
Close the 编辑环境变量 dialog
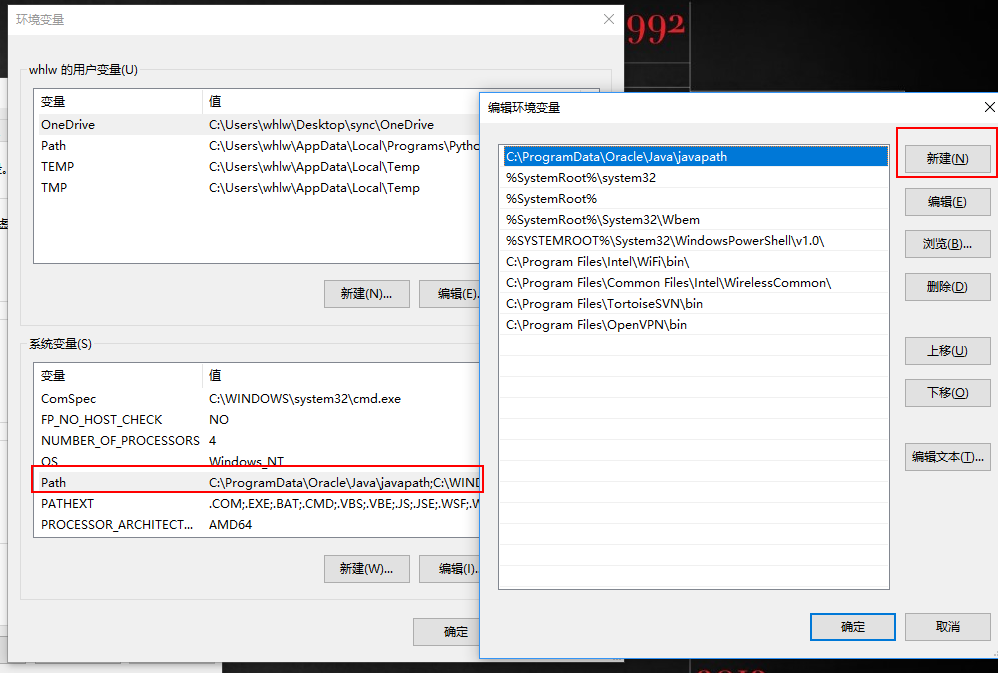click(989, 107)
